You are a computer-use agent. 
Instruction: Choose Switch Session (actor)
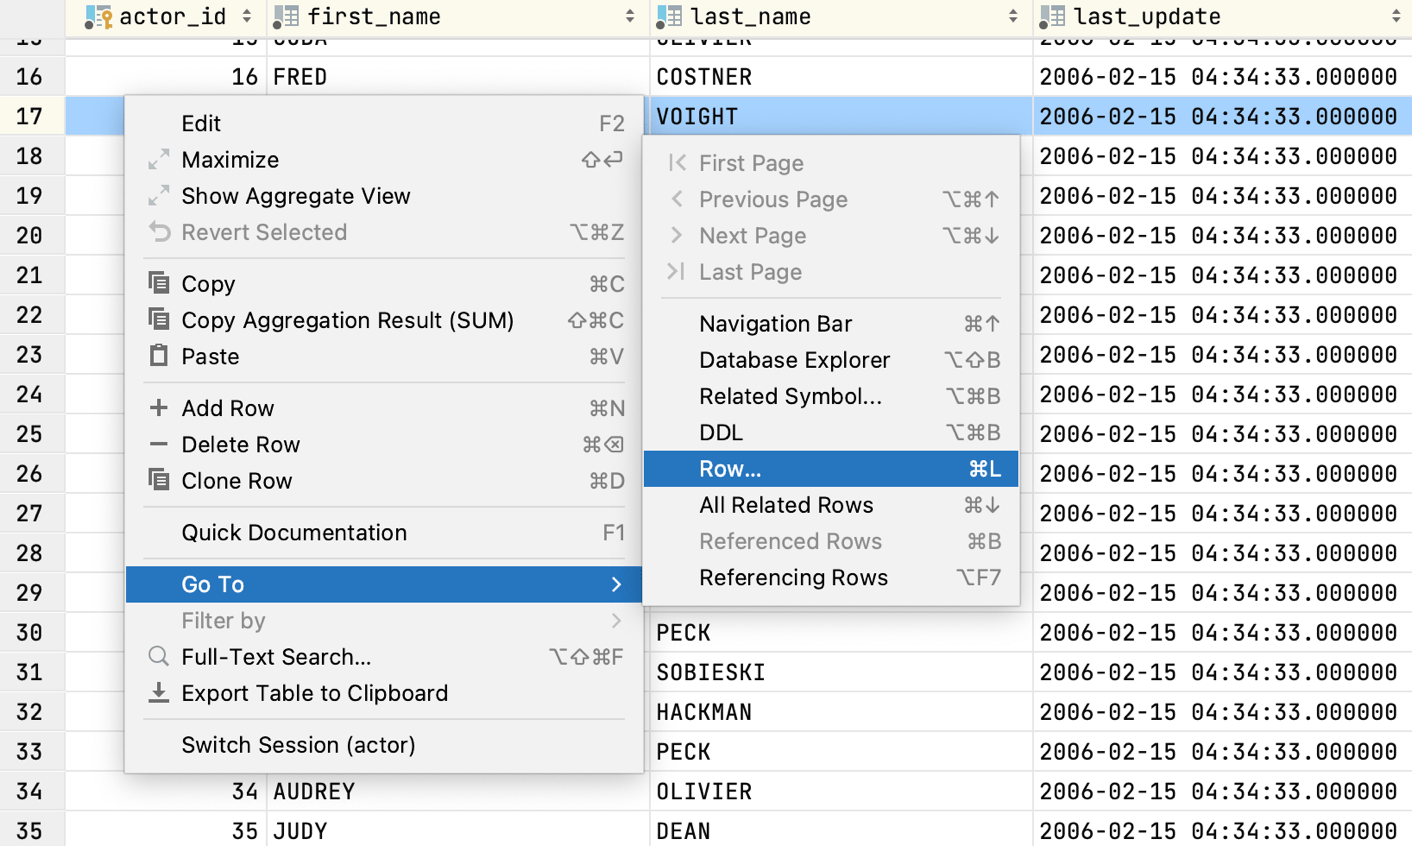[x=384, y=745]
